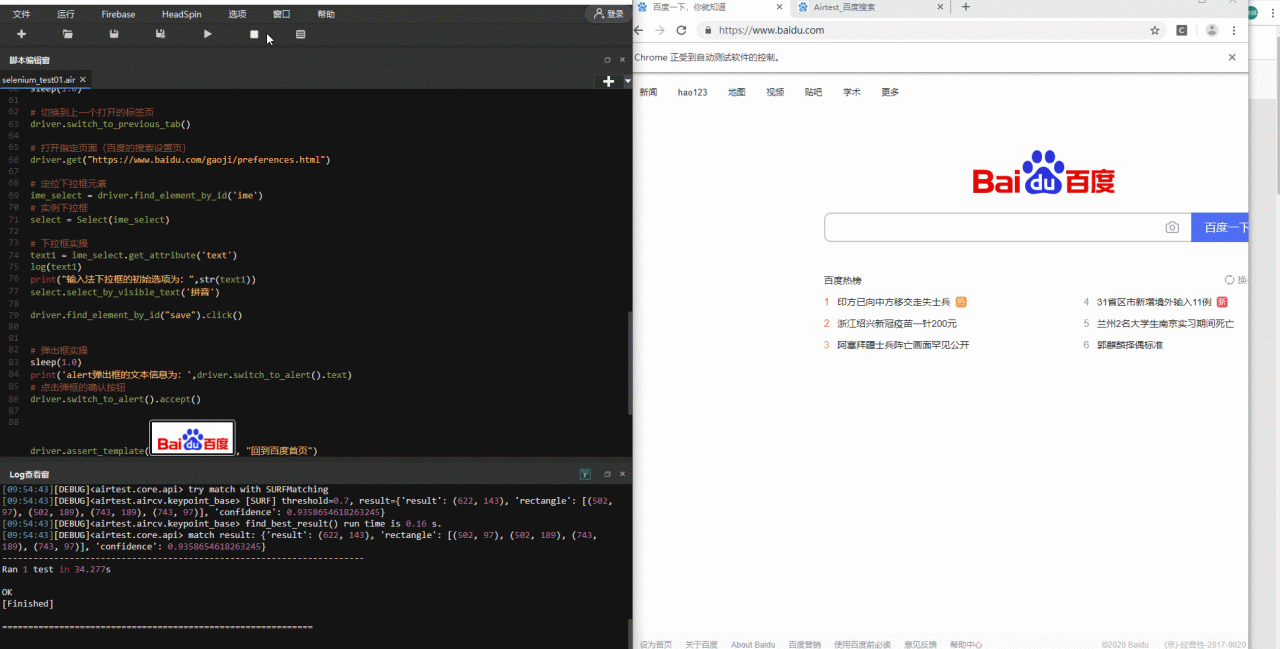Image resolution: width=1280 pixels, height=649 pixels.
Task: Close the script editor panel
Action: point(622,60)
